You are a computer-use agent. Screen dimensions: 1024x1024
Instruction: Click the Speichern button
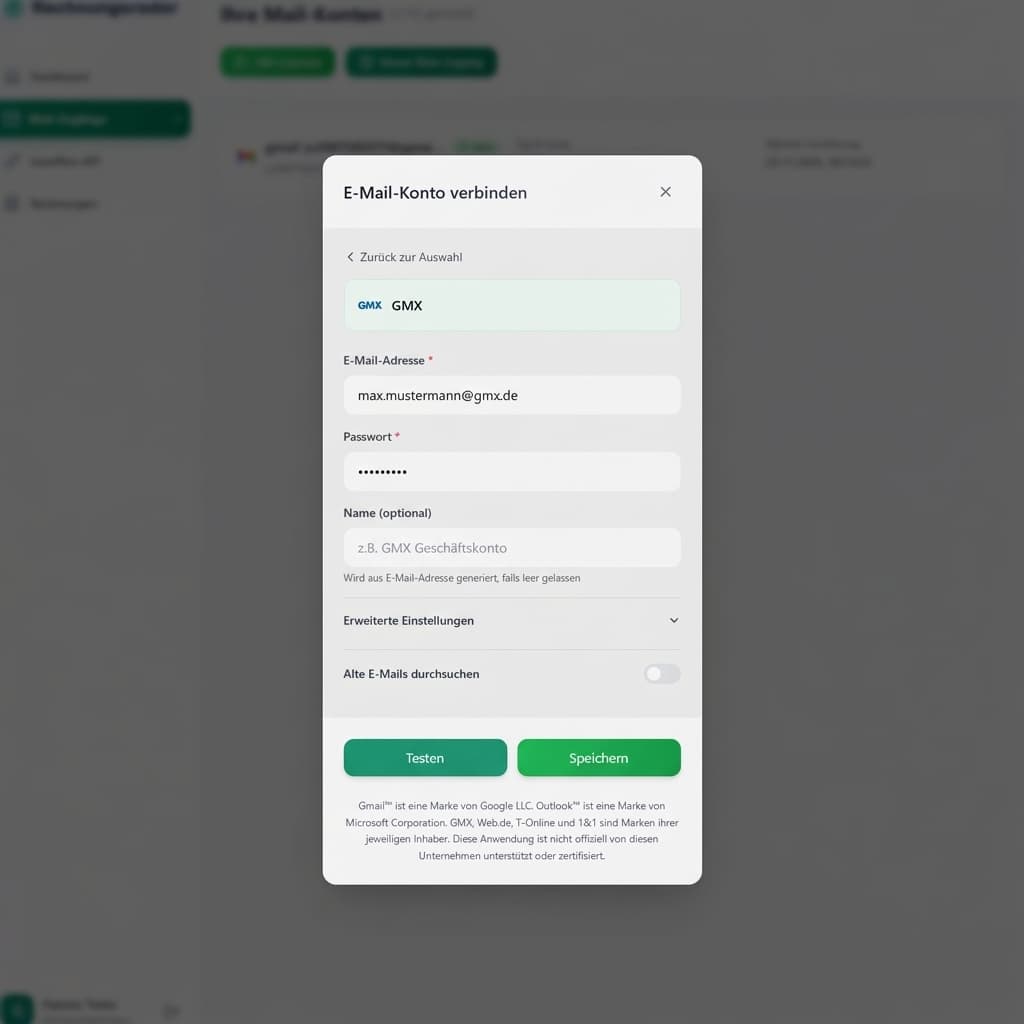click(599, 758)
